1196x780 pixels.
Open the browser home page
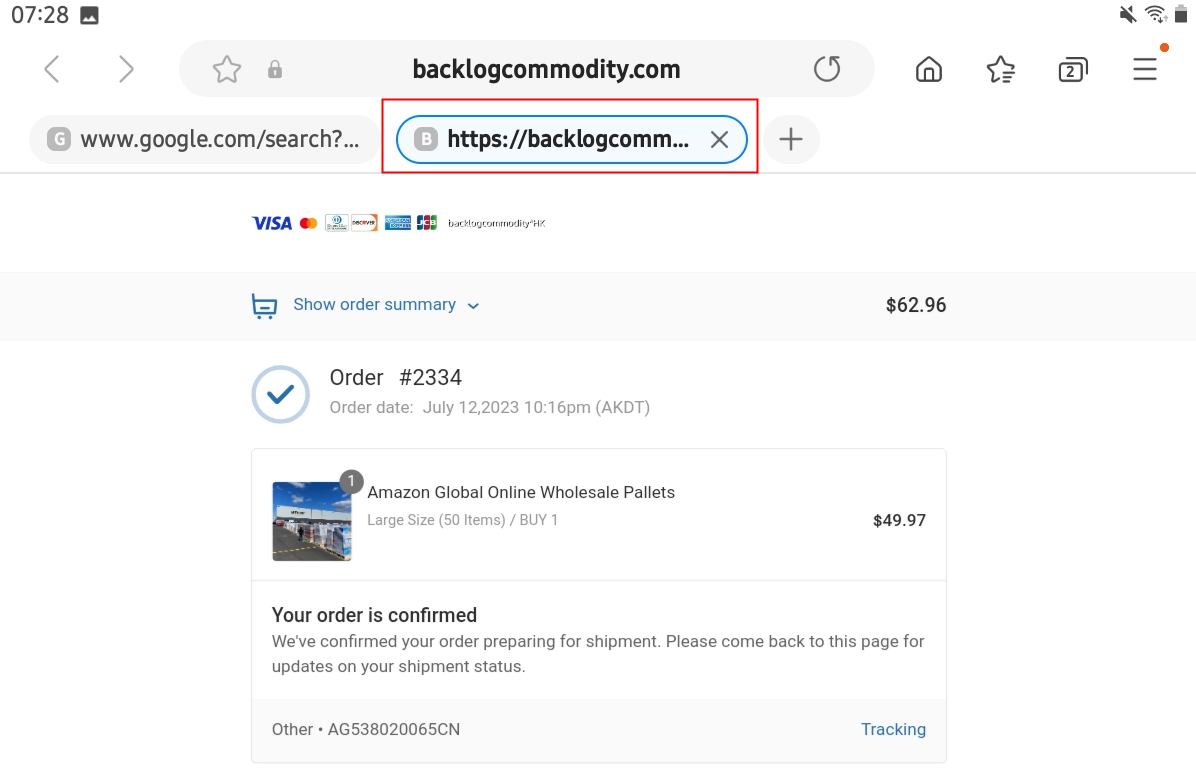pyautogui.click(x=929, y=69)
